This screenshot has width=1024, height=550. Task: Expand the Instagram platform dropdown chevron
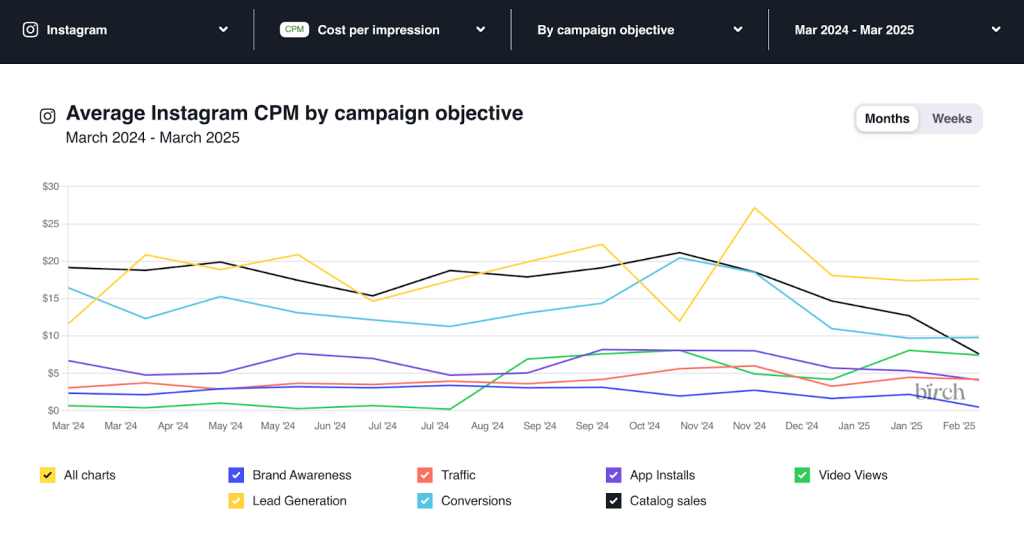point(223,30)
